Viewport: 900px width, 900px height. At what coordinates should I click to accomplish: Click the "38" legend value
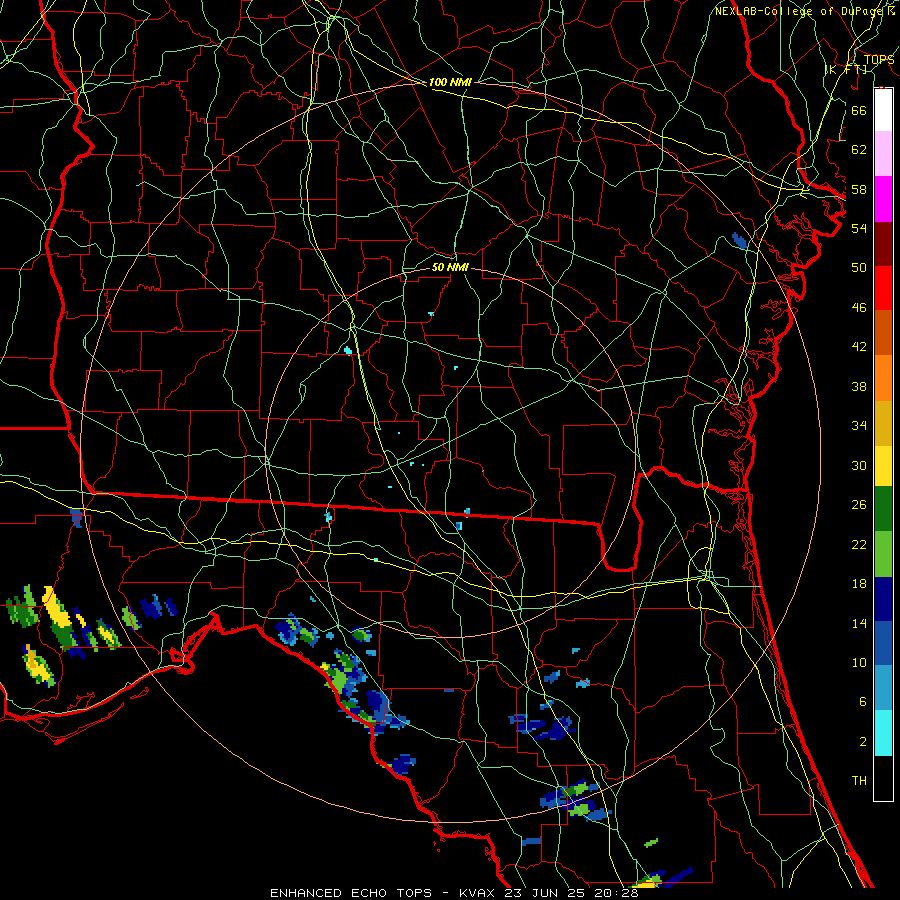[859, 387]
